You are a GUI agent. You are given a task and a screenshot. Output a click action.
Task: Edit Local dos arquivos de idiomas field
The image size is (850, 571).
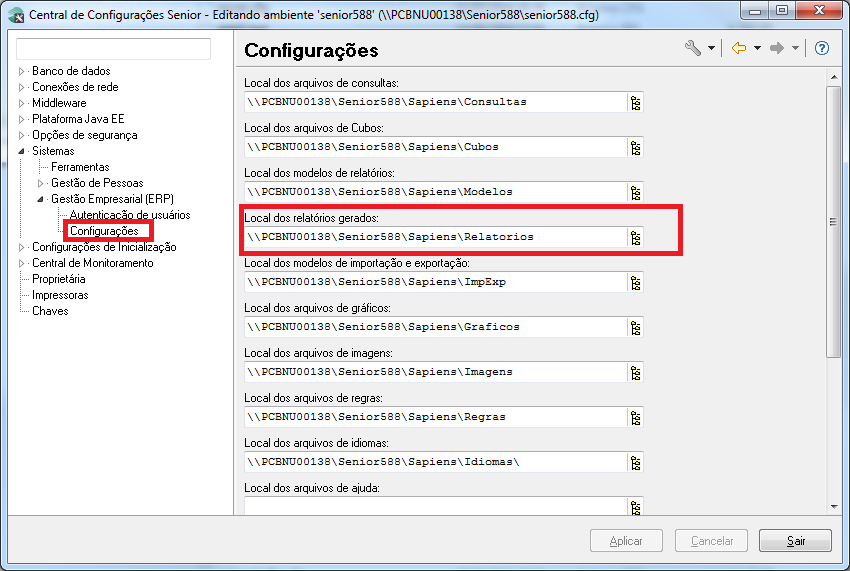click(435, 462)
